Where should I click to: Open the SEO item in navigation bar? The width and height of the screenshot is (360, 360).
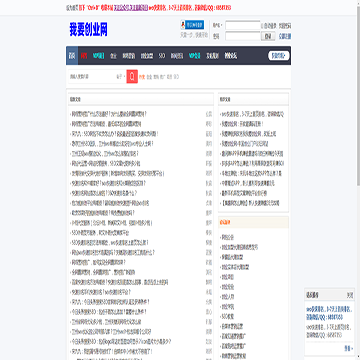pyautogui.click(x=162, y=56)
